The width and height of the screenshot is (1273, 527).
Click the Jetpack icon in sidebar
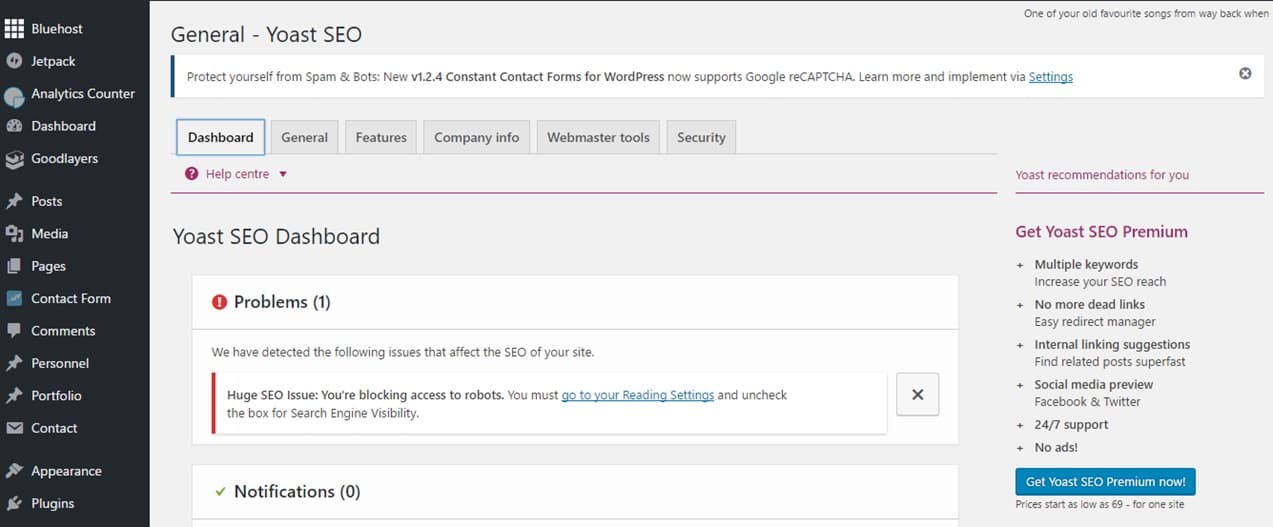pyautogui.click(x=14, y=61)
